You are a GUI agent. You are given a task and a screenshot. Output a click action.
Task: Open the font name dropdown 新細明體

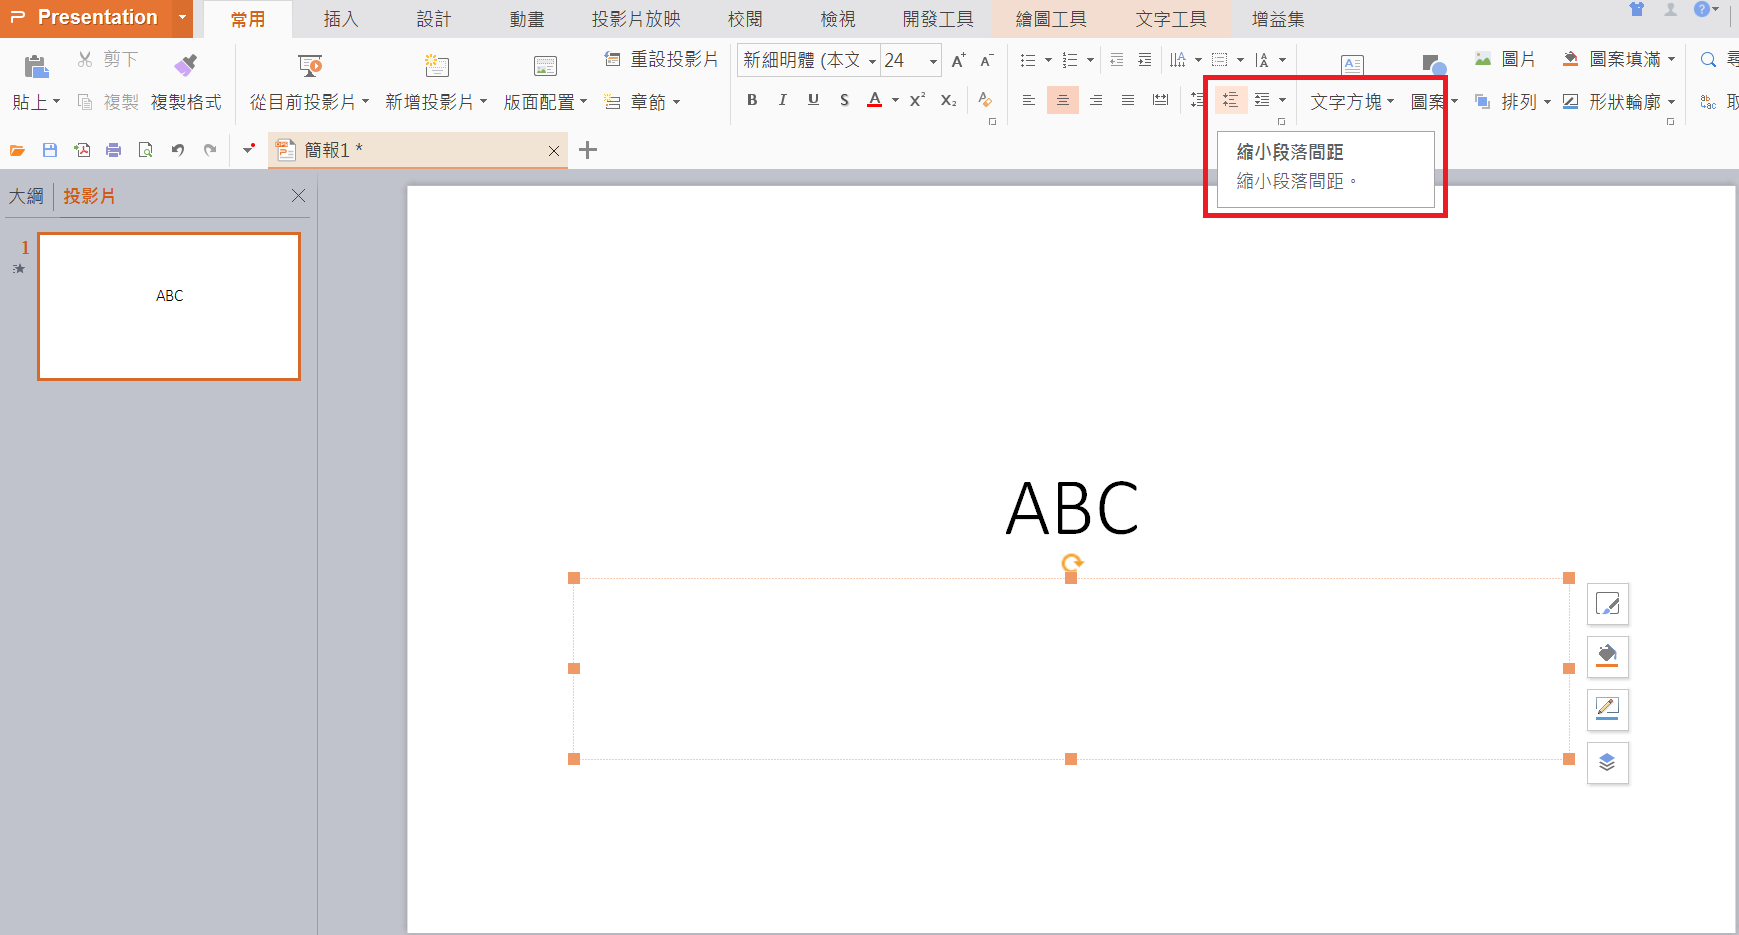pyautogui.click(x=872, y=61)
